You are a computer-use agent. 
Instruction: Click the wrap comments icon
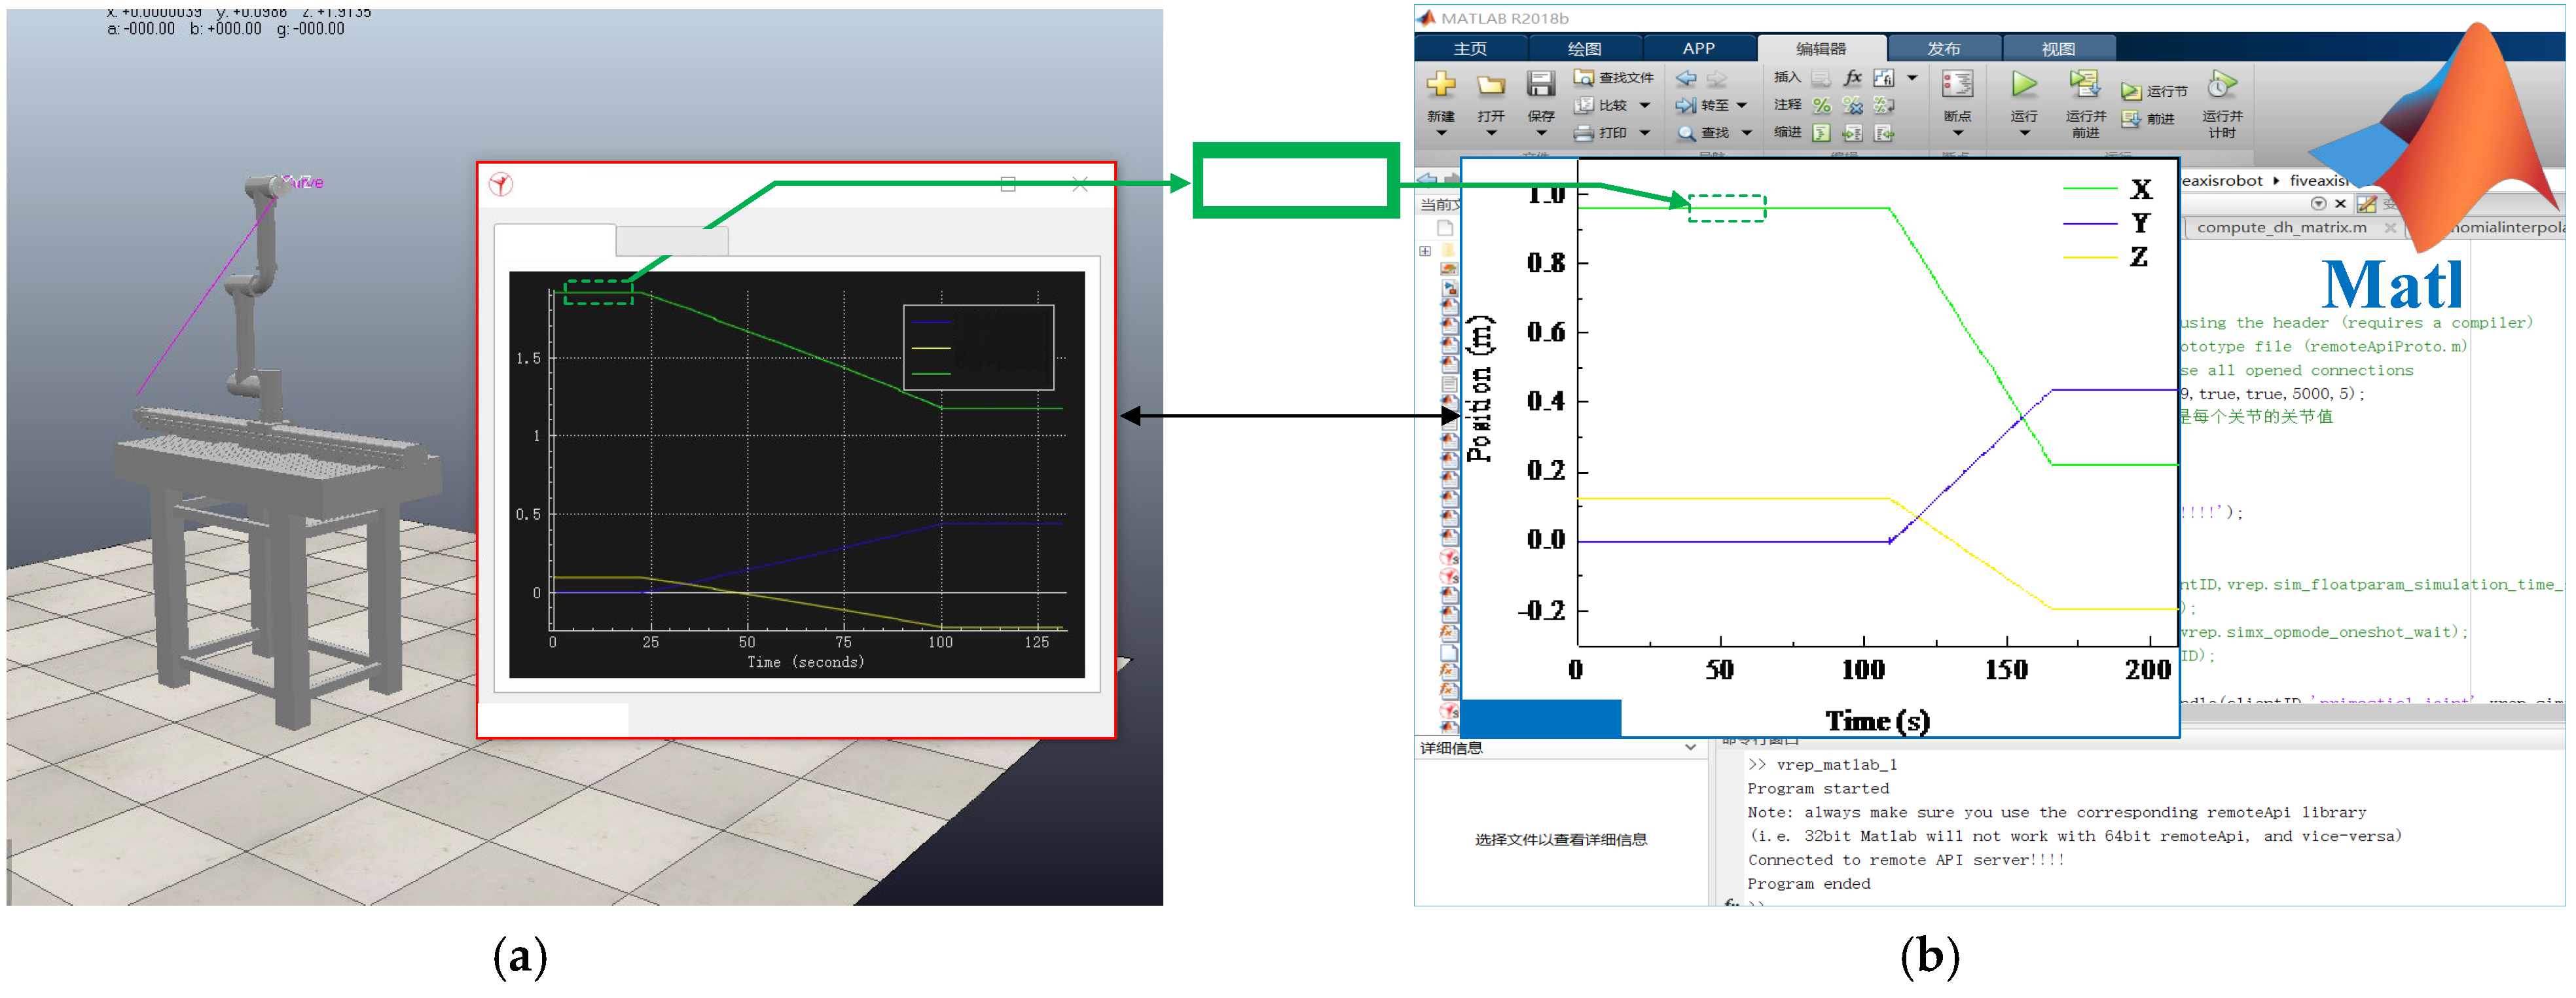1883,105
